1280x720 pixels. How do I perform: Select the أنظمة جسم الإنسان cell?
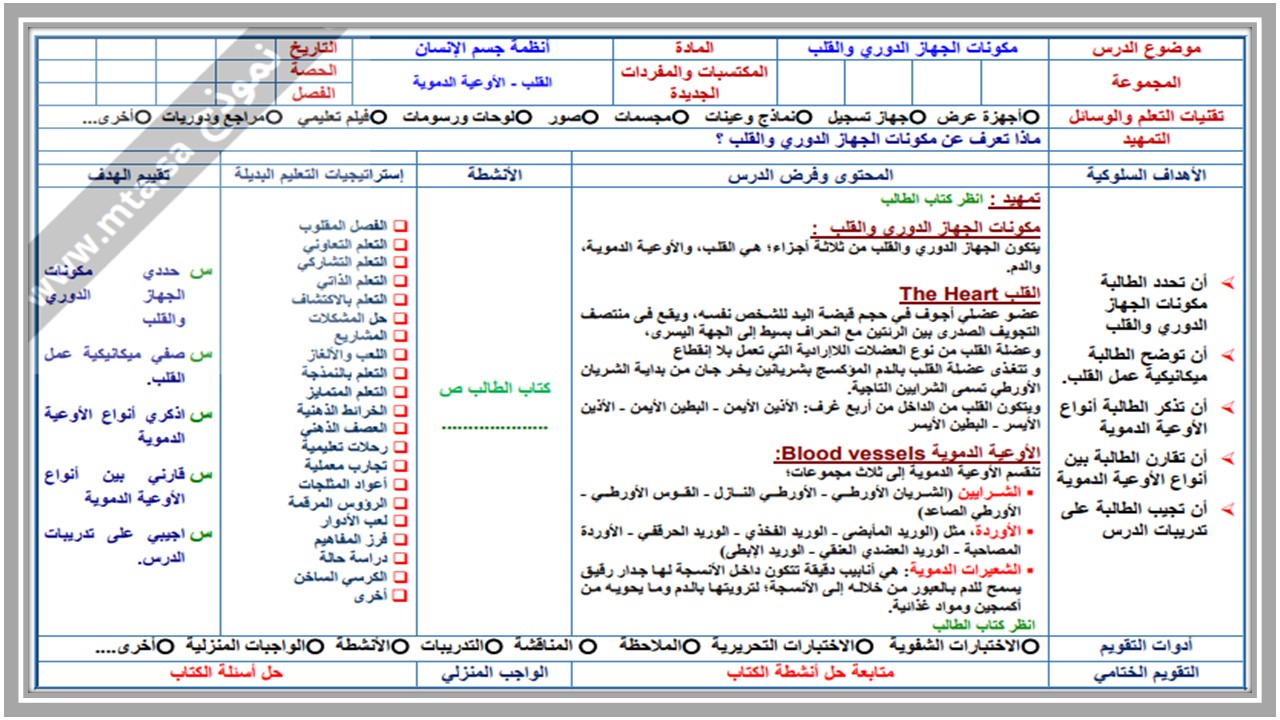tap(482, 49)
